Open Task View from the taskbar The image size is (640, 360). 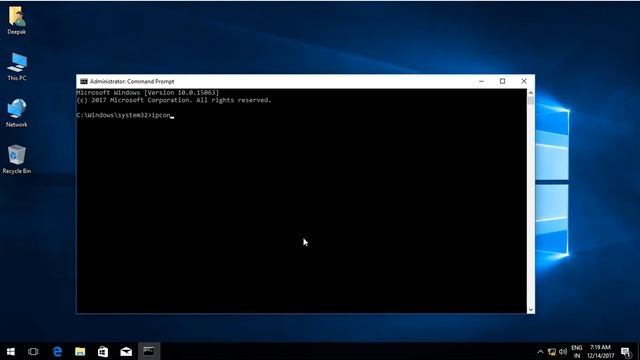(33, 351)
